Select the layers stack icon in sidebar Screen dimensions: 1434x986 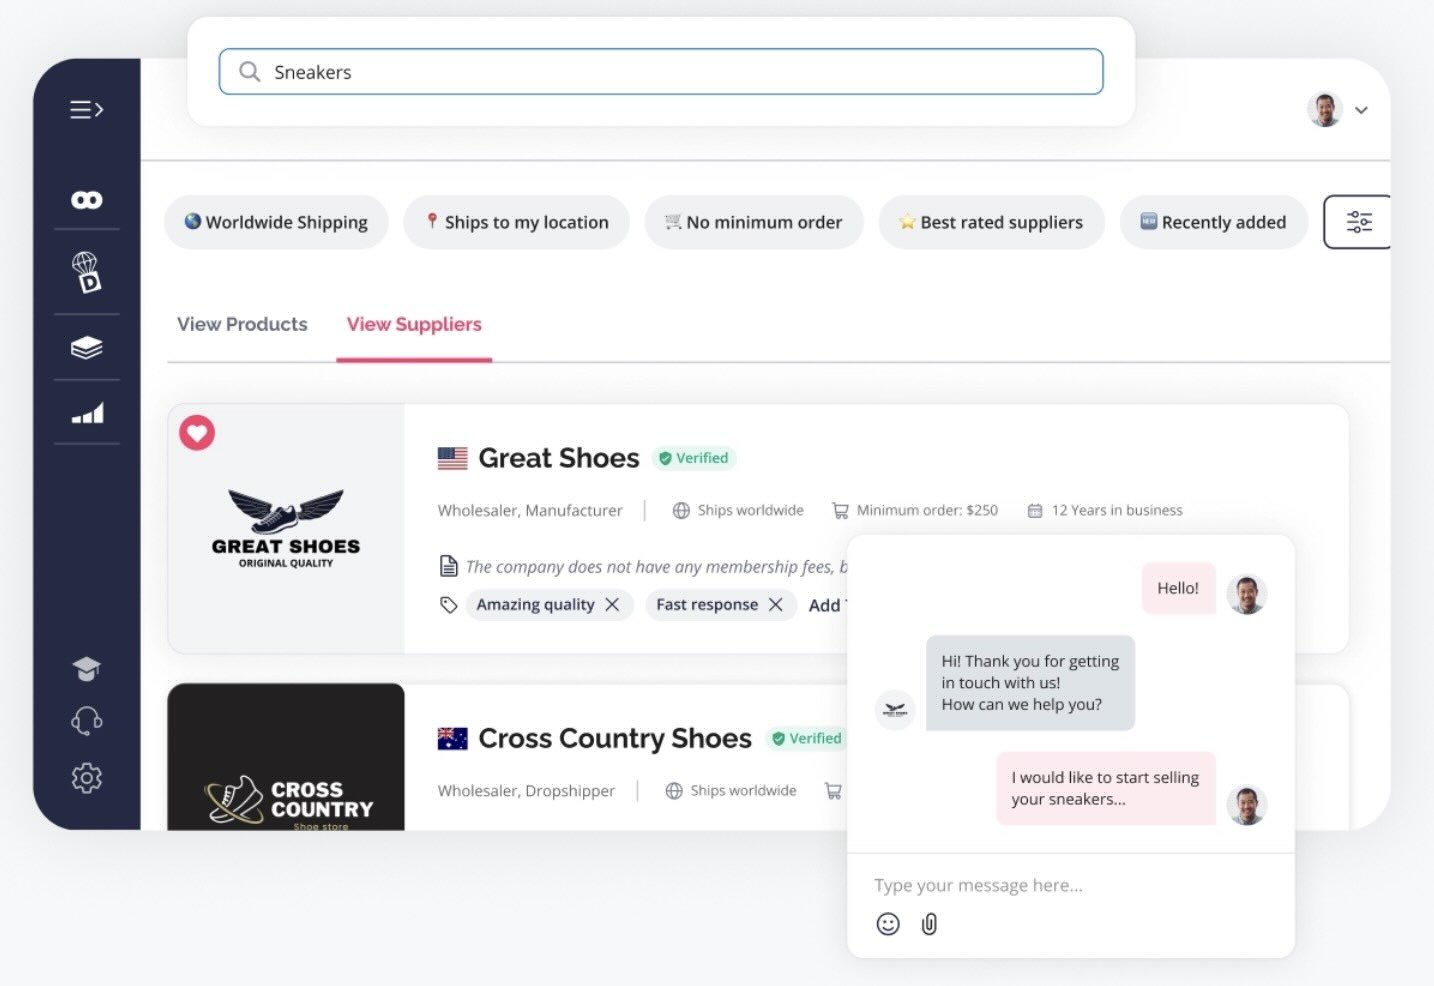[86, 346]
